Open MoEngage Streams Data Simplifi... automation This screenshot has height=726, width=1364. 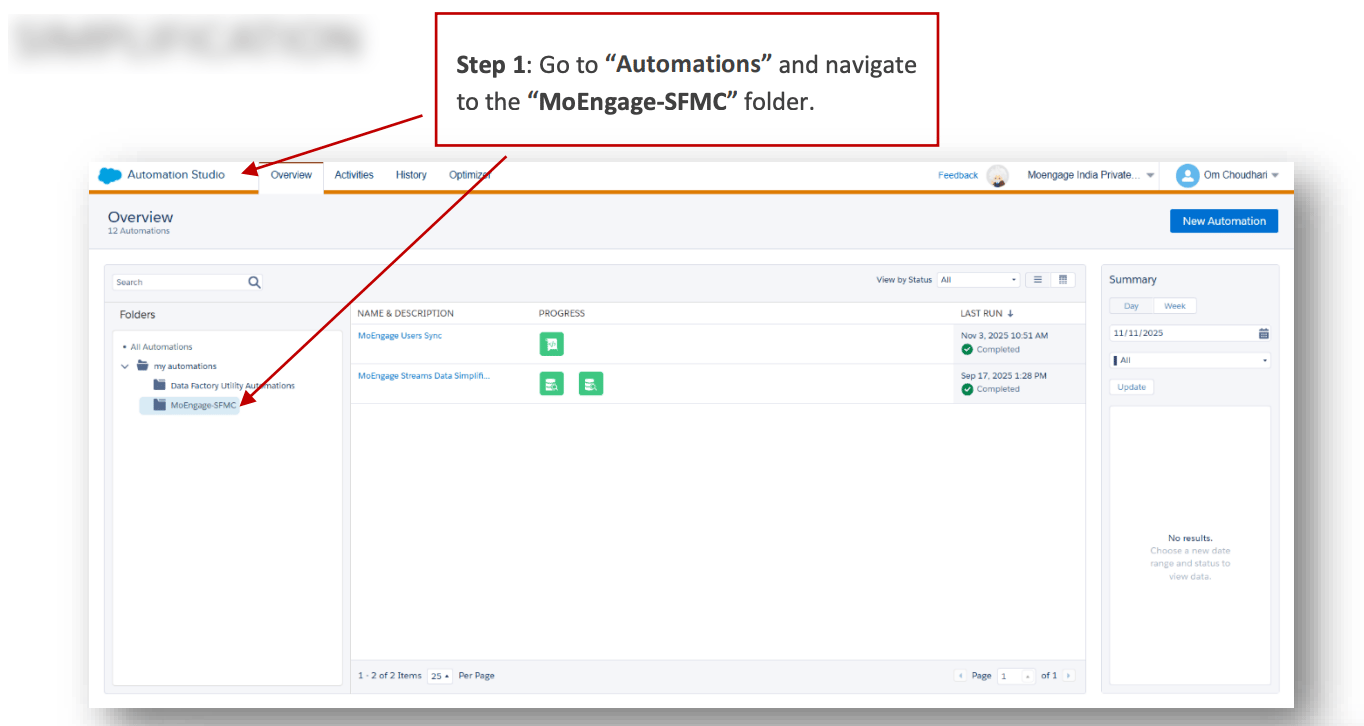click(x=424, y=376)
